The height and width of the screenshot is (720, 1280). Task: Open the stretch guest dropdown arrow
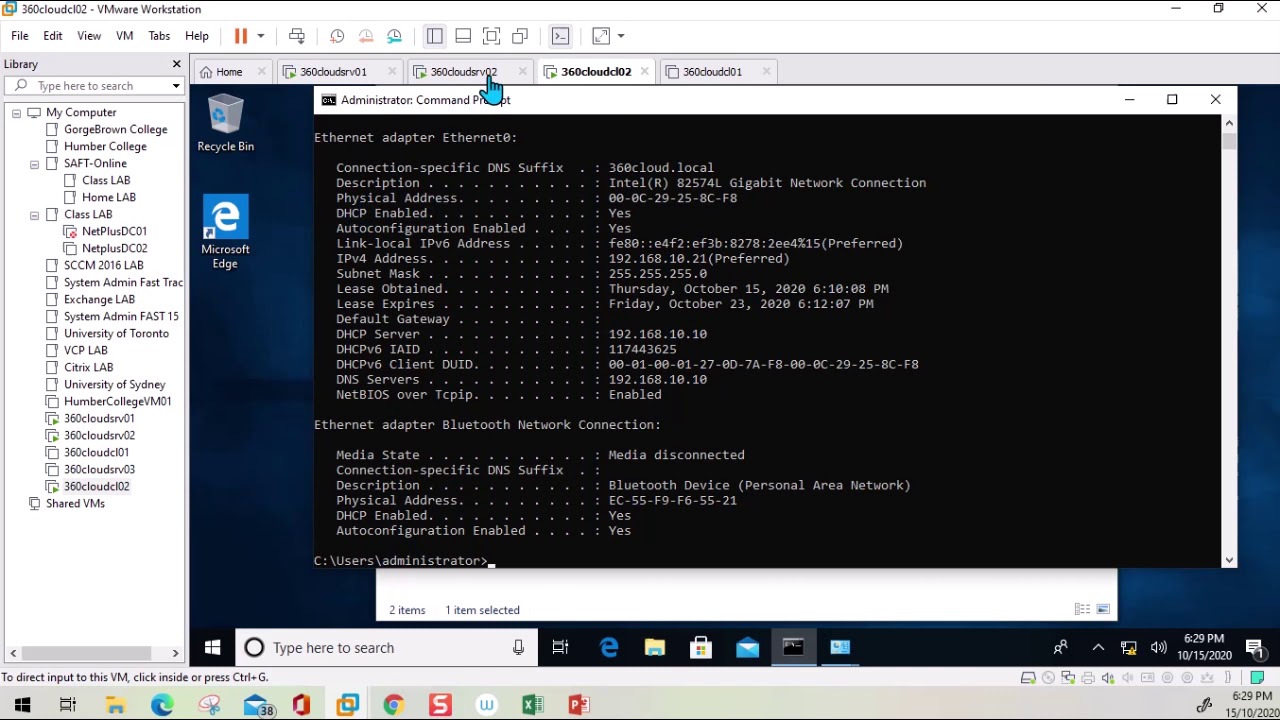pos(621,36)
